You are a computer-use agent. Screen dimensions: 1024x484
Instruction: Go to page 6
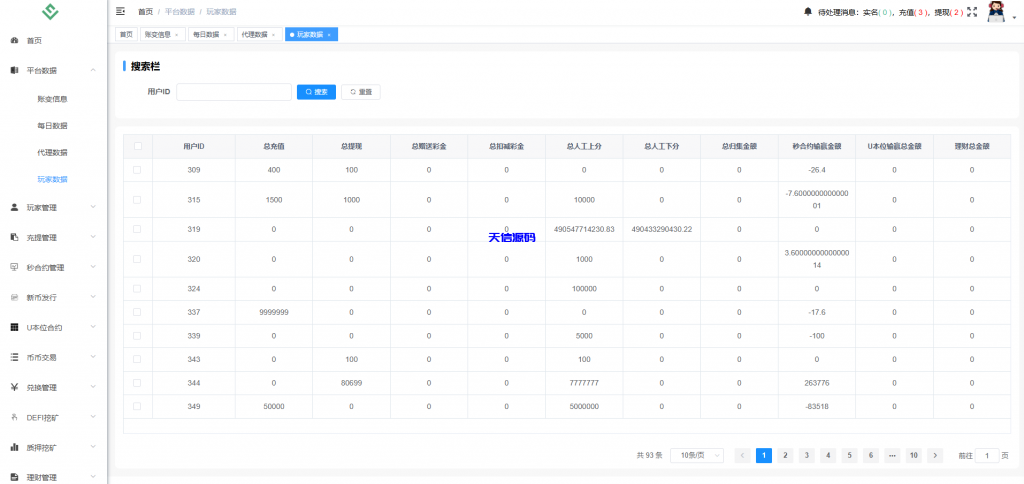pos(871,455)
